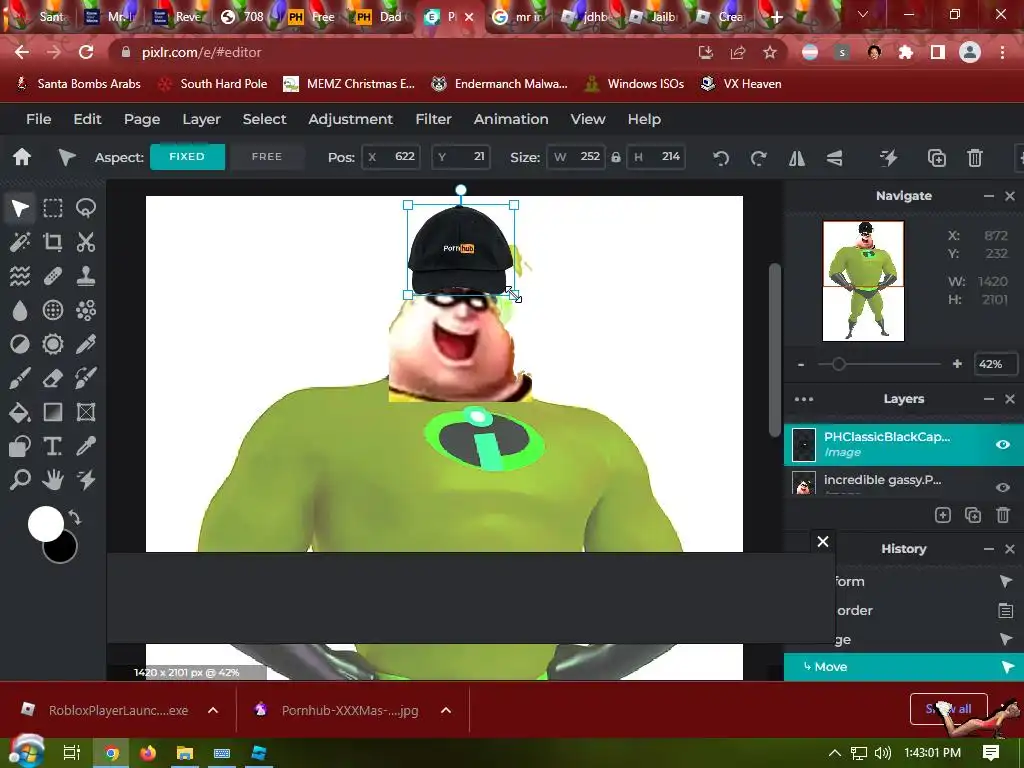Hide the incredible gassy layer

(1002, 487)
